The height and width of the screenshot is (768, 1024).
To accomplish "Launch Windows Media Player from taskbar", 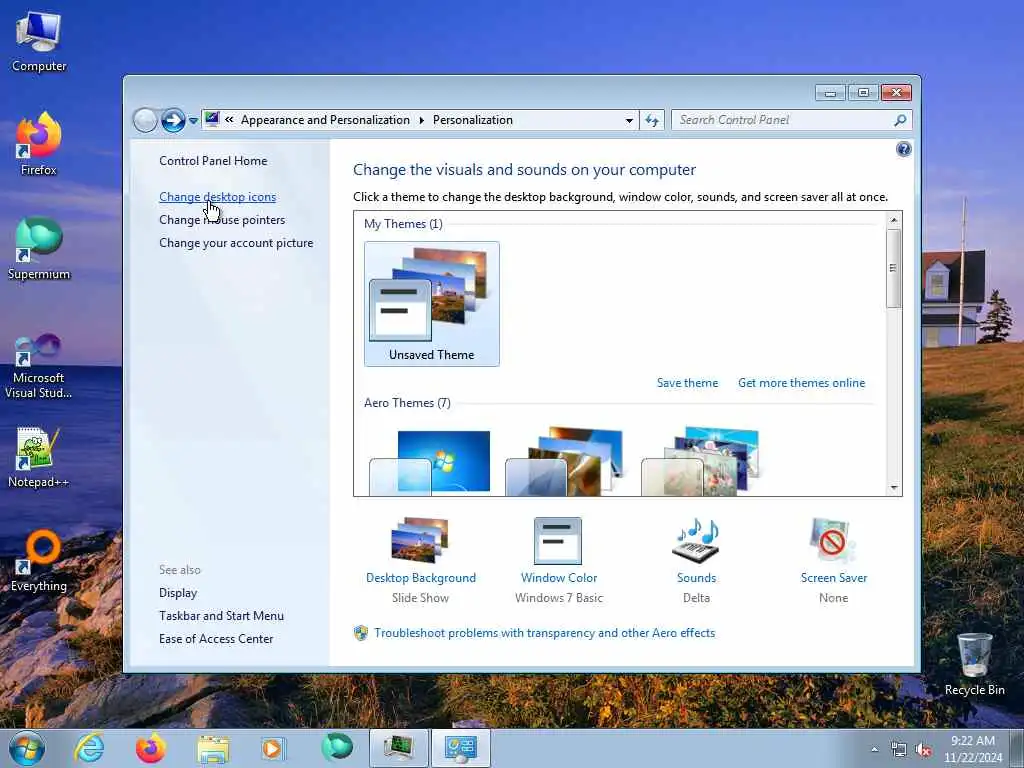I will 272,748.
